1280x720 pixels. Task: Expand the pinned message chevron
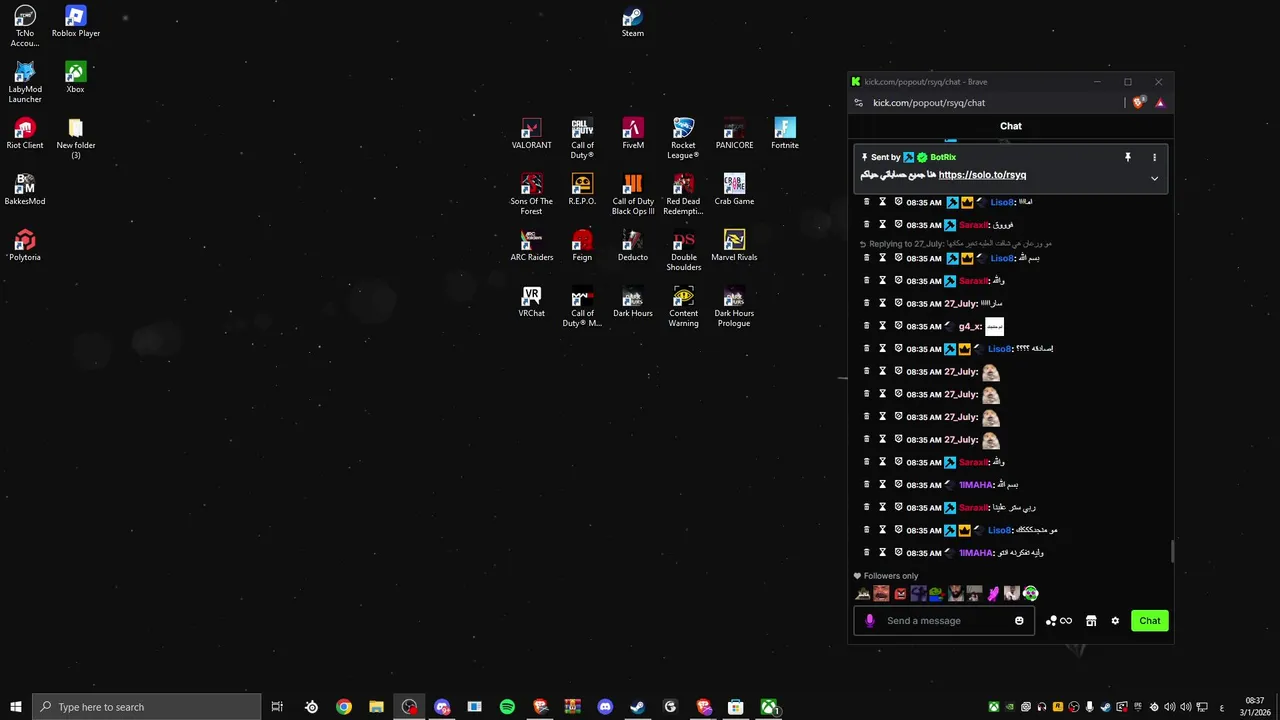coord(1154,179)
